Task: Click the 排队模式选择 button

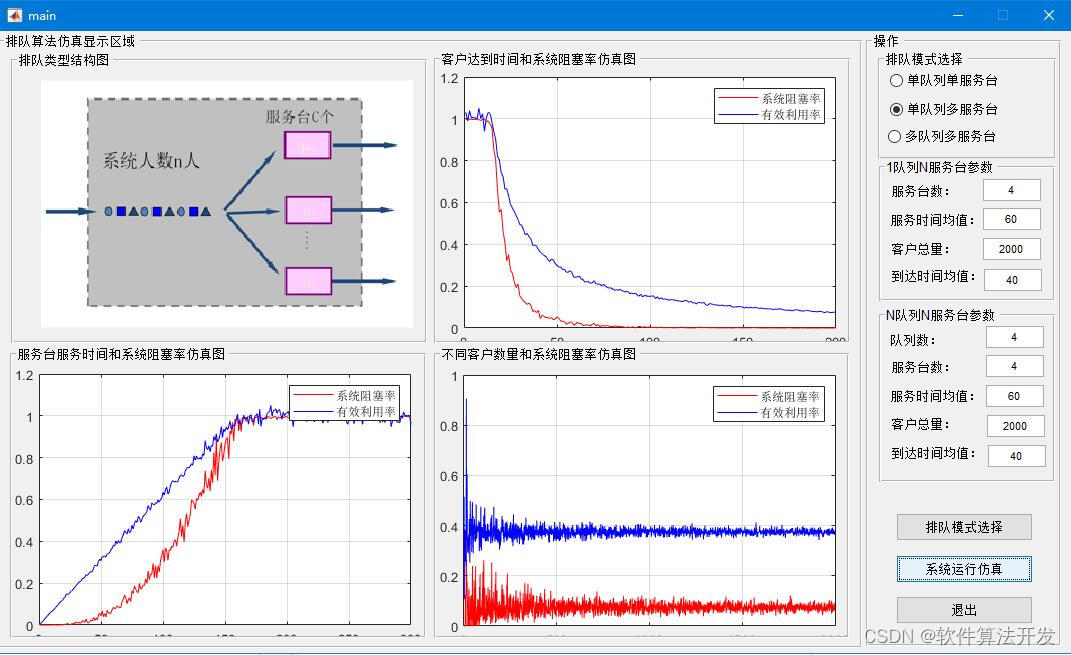Action: pyautogui.click(x=964, y=527)
